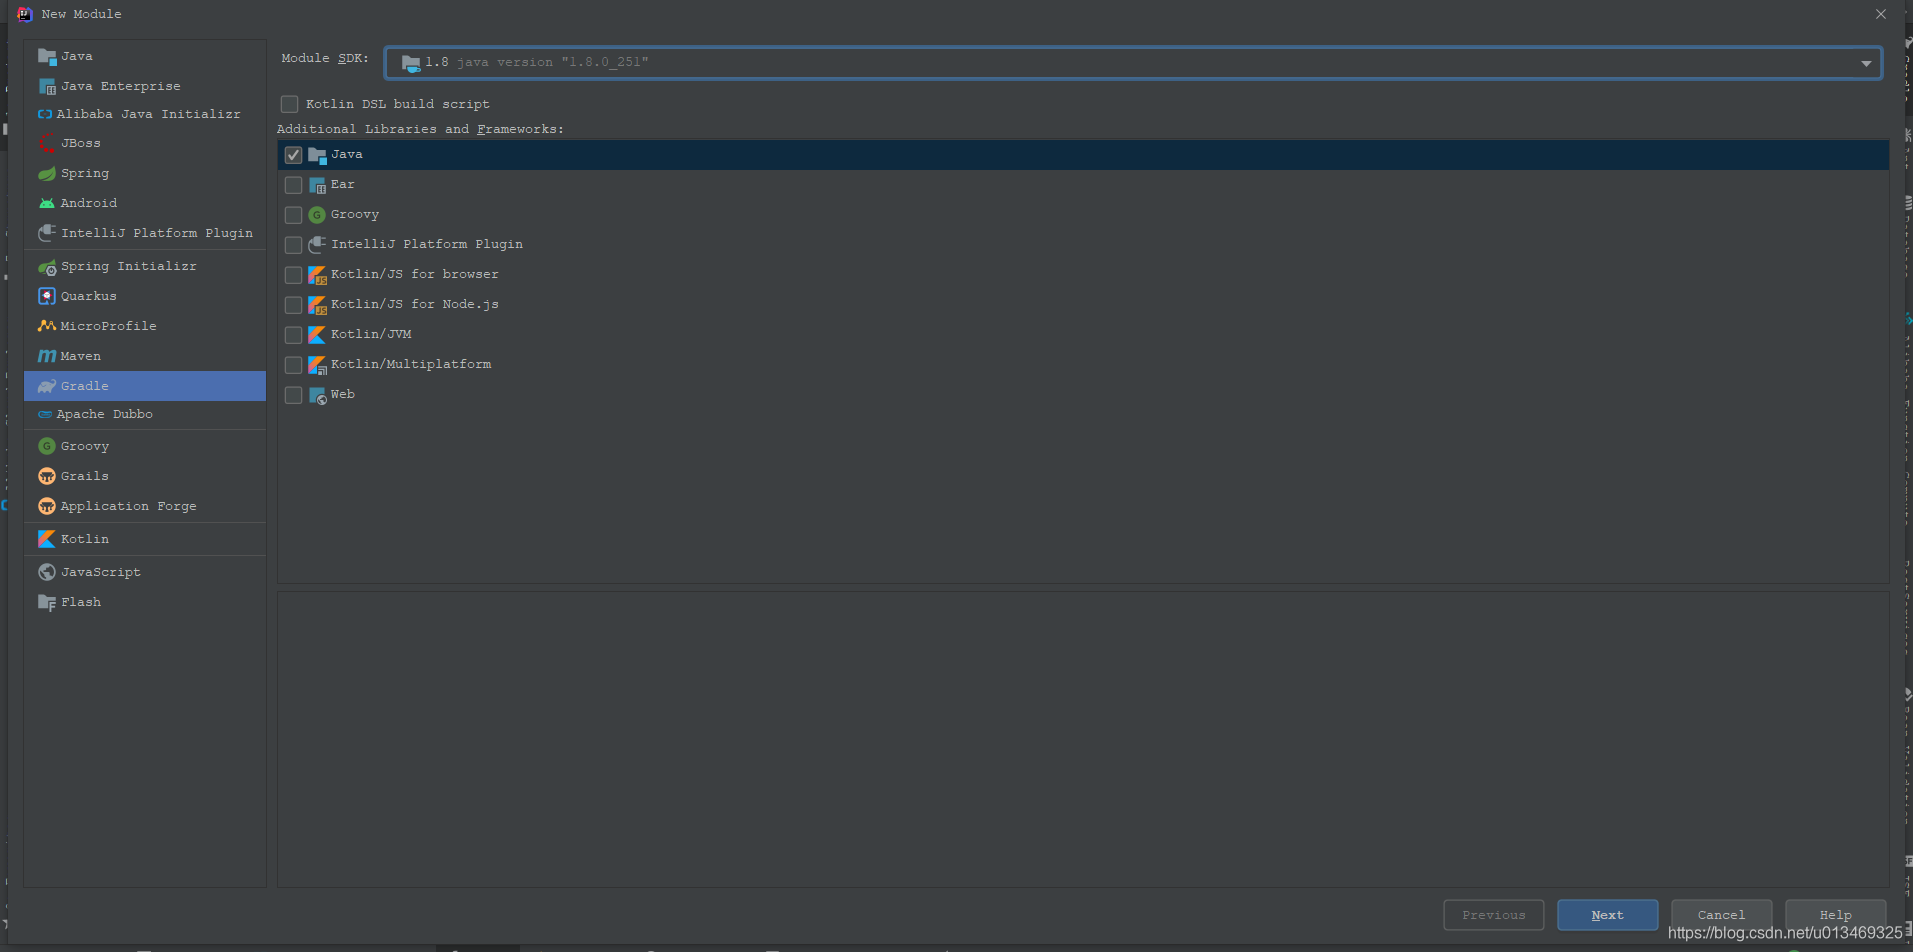The height and width of the screenshot is (952, 1913).
Task: Click the IntelliJ Platform Plugin sidebar icon
Action: tap(47, 234)
